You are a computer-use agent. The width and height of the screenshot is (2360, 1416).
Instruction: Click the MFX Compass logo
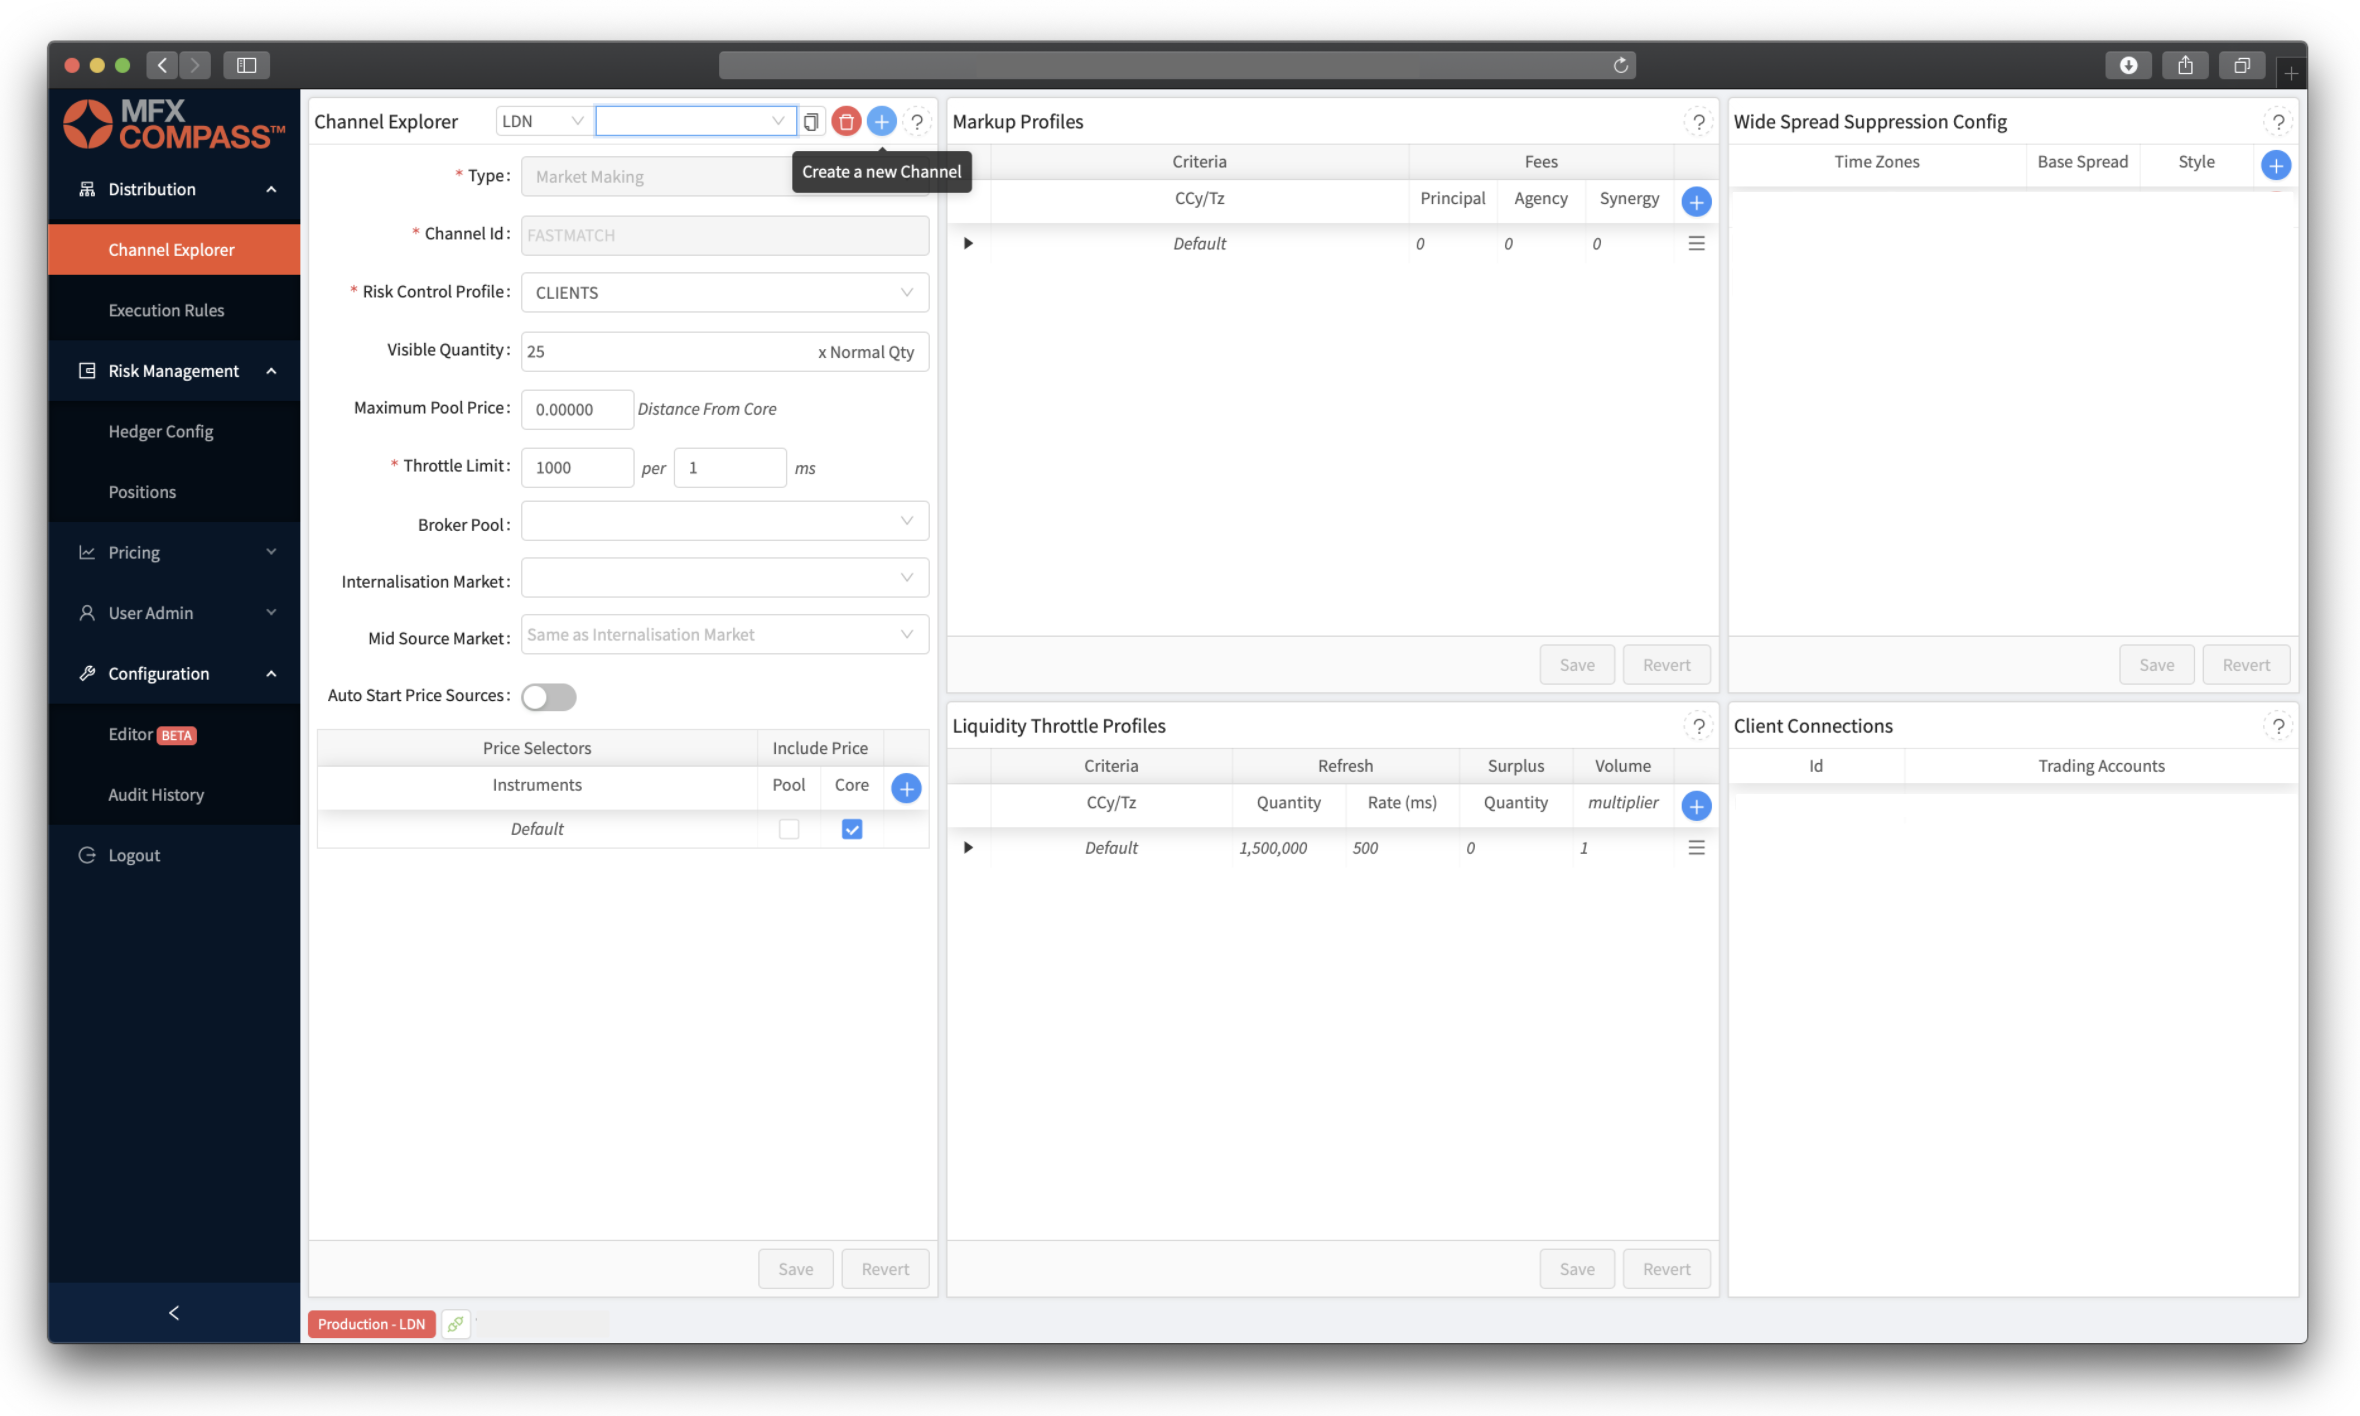(174, 124)
